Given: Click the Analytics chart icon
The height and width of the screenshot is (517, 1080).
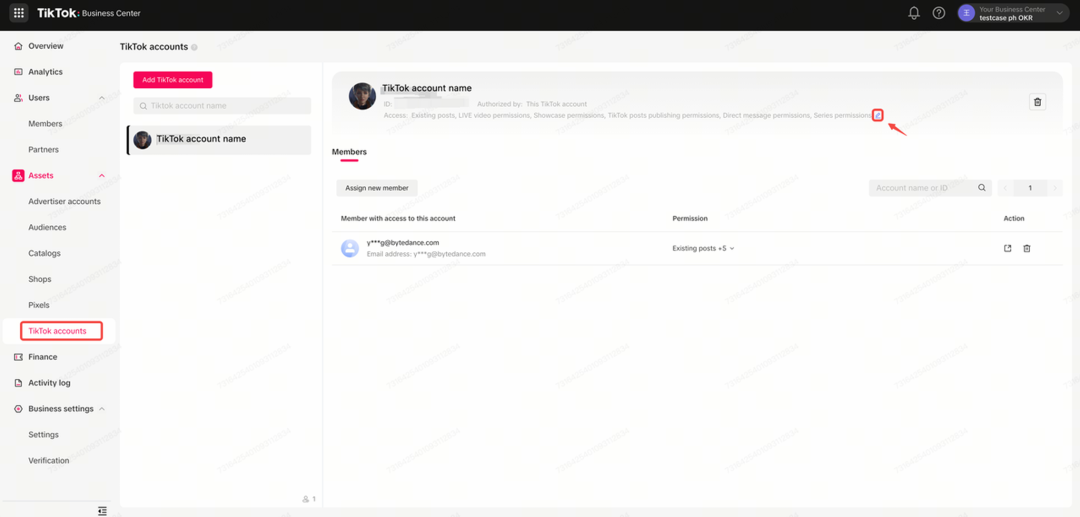Looking at the screenshot, I should click(x=19, y=72).
